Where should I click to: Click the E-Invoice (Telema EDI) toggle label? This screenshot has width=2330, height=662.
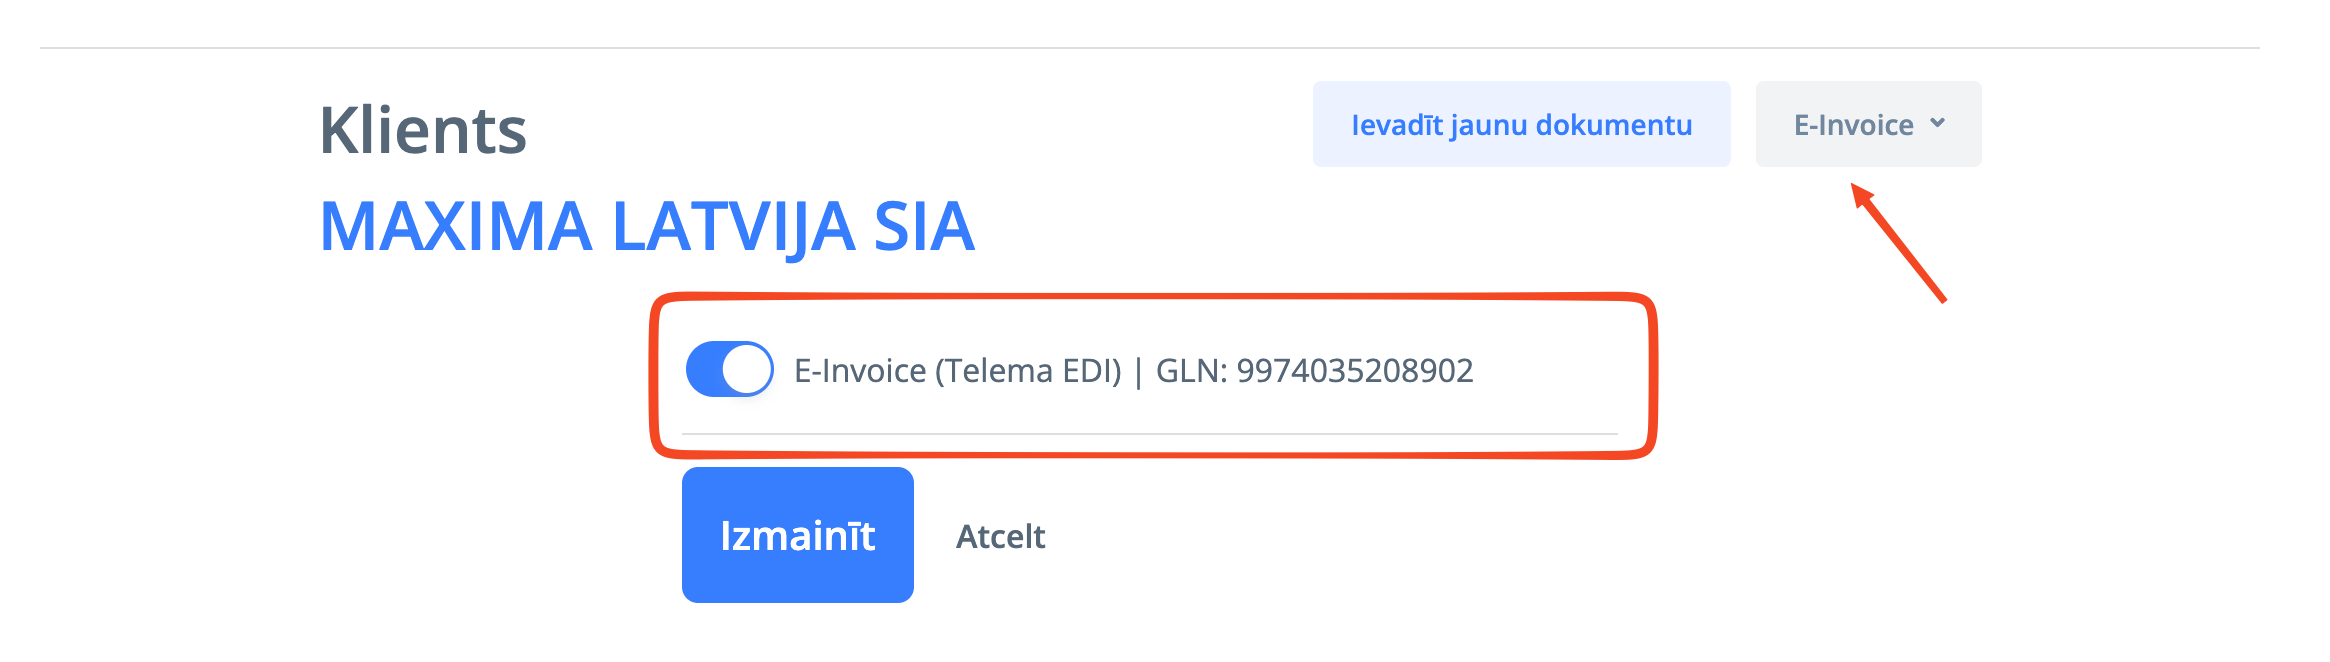tap(957, 371)
